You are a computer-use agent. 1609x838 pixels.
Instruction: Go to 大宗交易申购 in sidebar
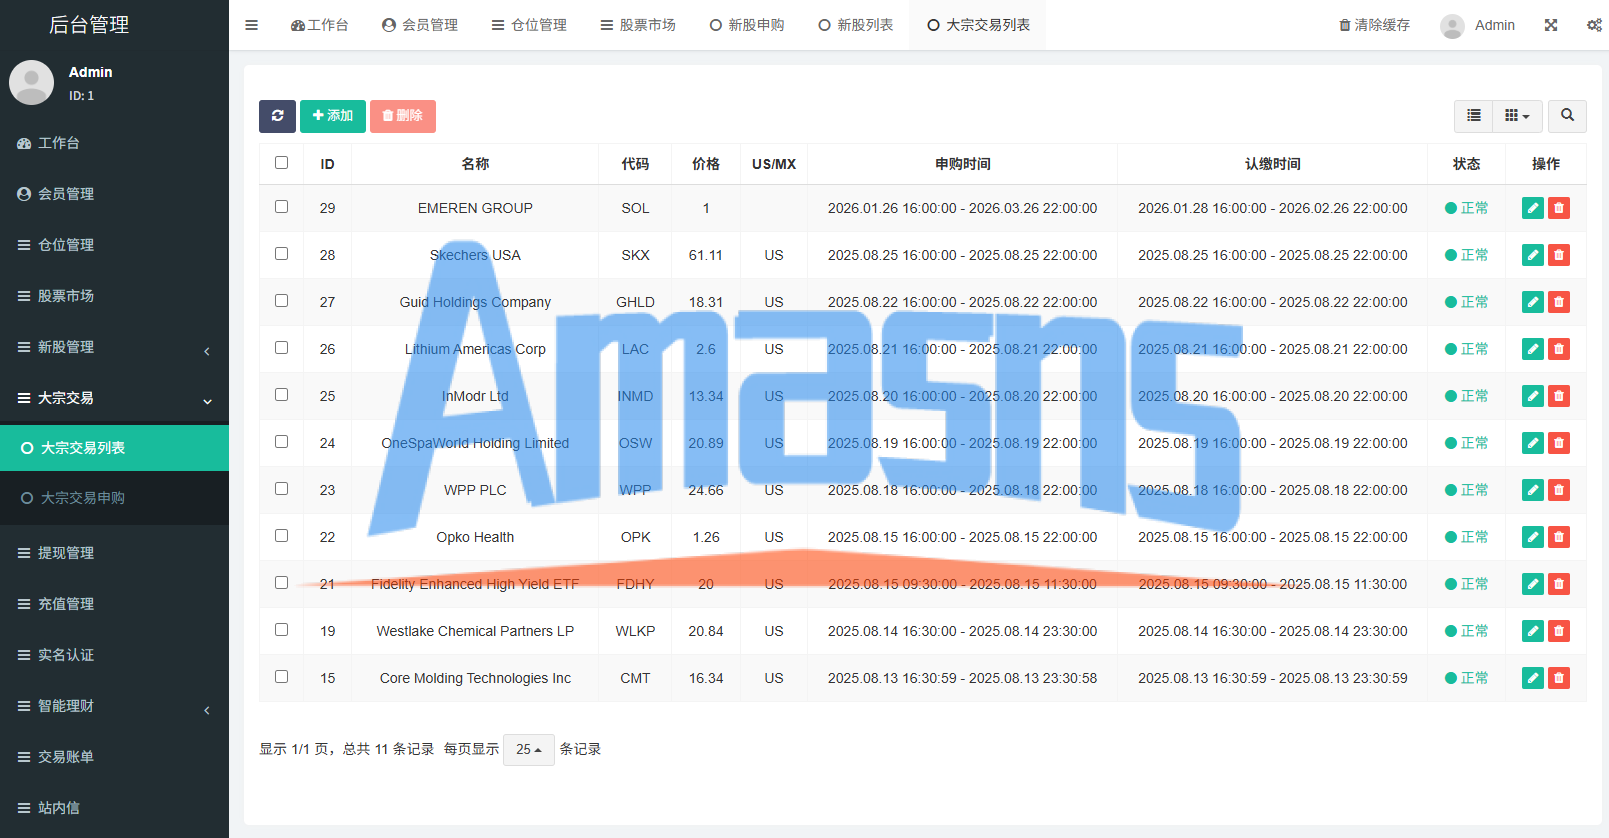pyautogui.click(x=114, y=498)
